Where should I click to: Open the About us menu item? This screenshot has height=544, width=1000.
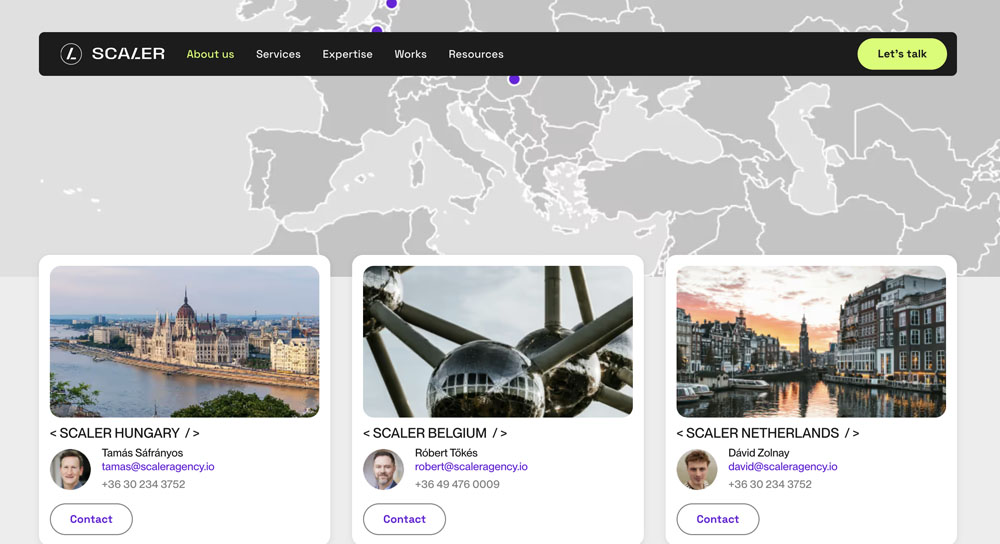point(210,54)
